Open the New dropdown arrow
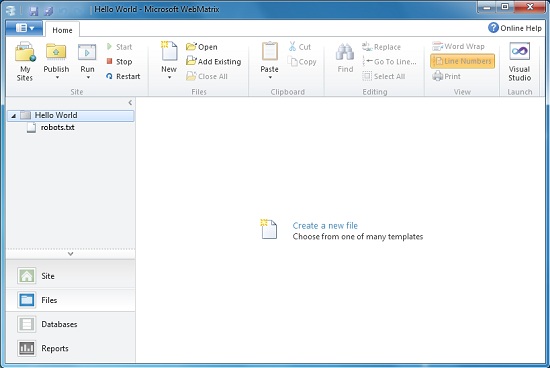Image resolution: width=550 pixels, height=368 pixels. (x=169, y=78)
